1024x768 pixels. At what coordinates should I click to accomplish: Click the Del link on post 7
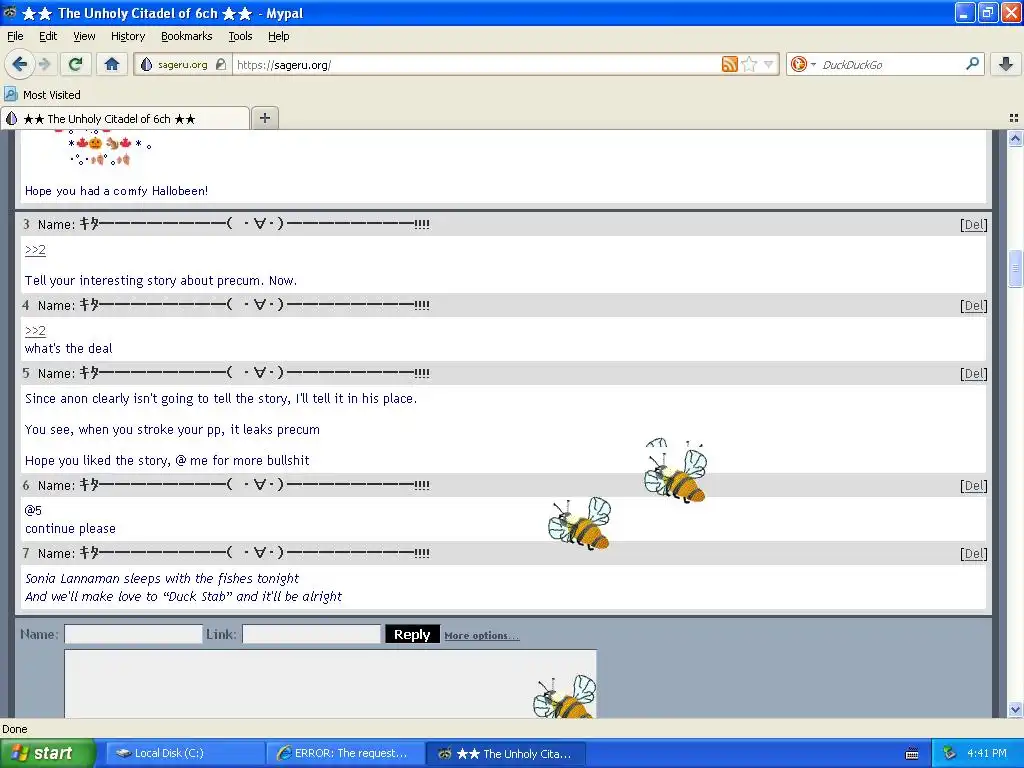coord(973,554)
